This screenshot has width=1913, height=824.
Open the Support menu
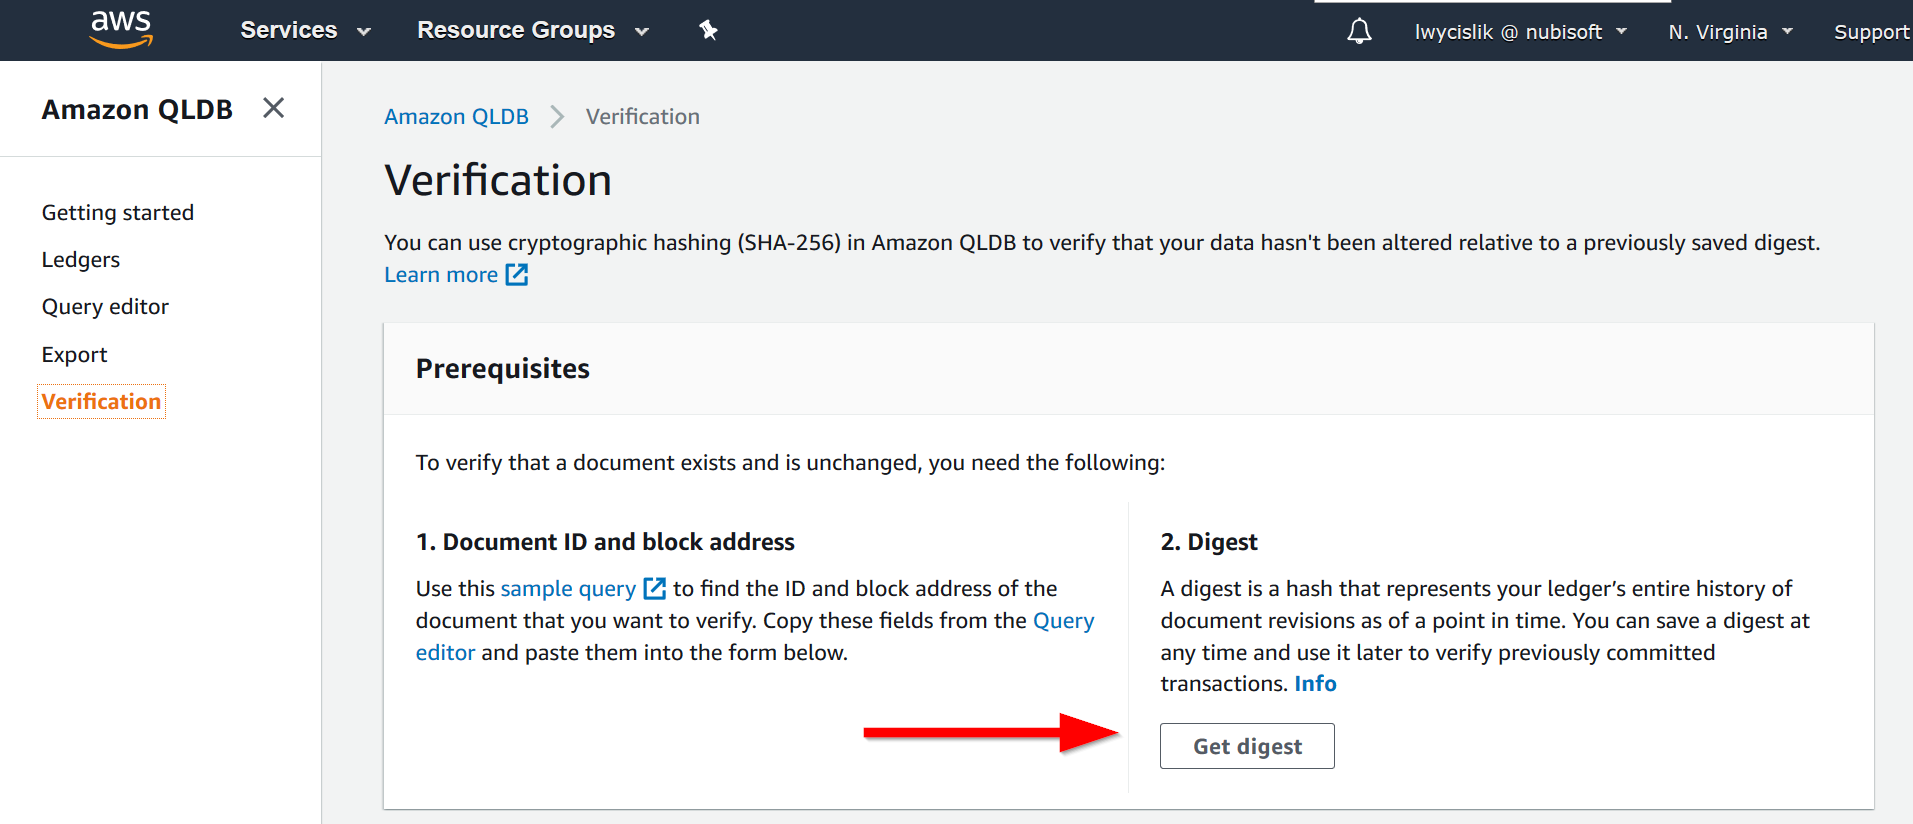point(1870,32)
